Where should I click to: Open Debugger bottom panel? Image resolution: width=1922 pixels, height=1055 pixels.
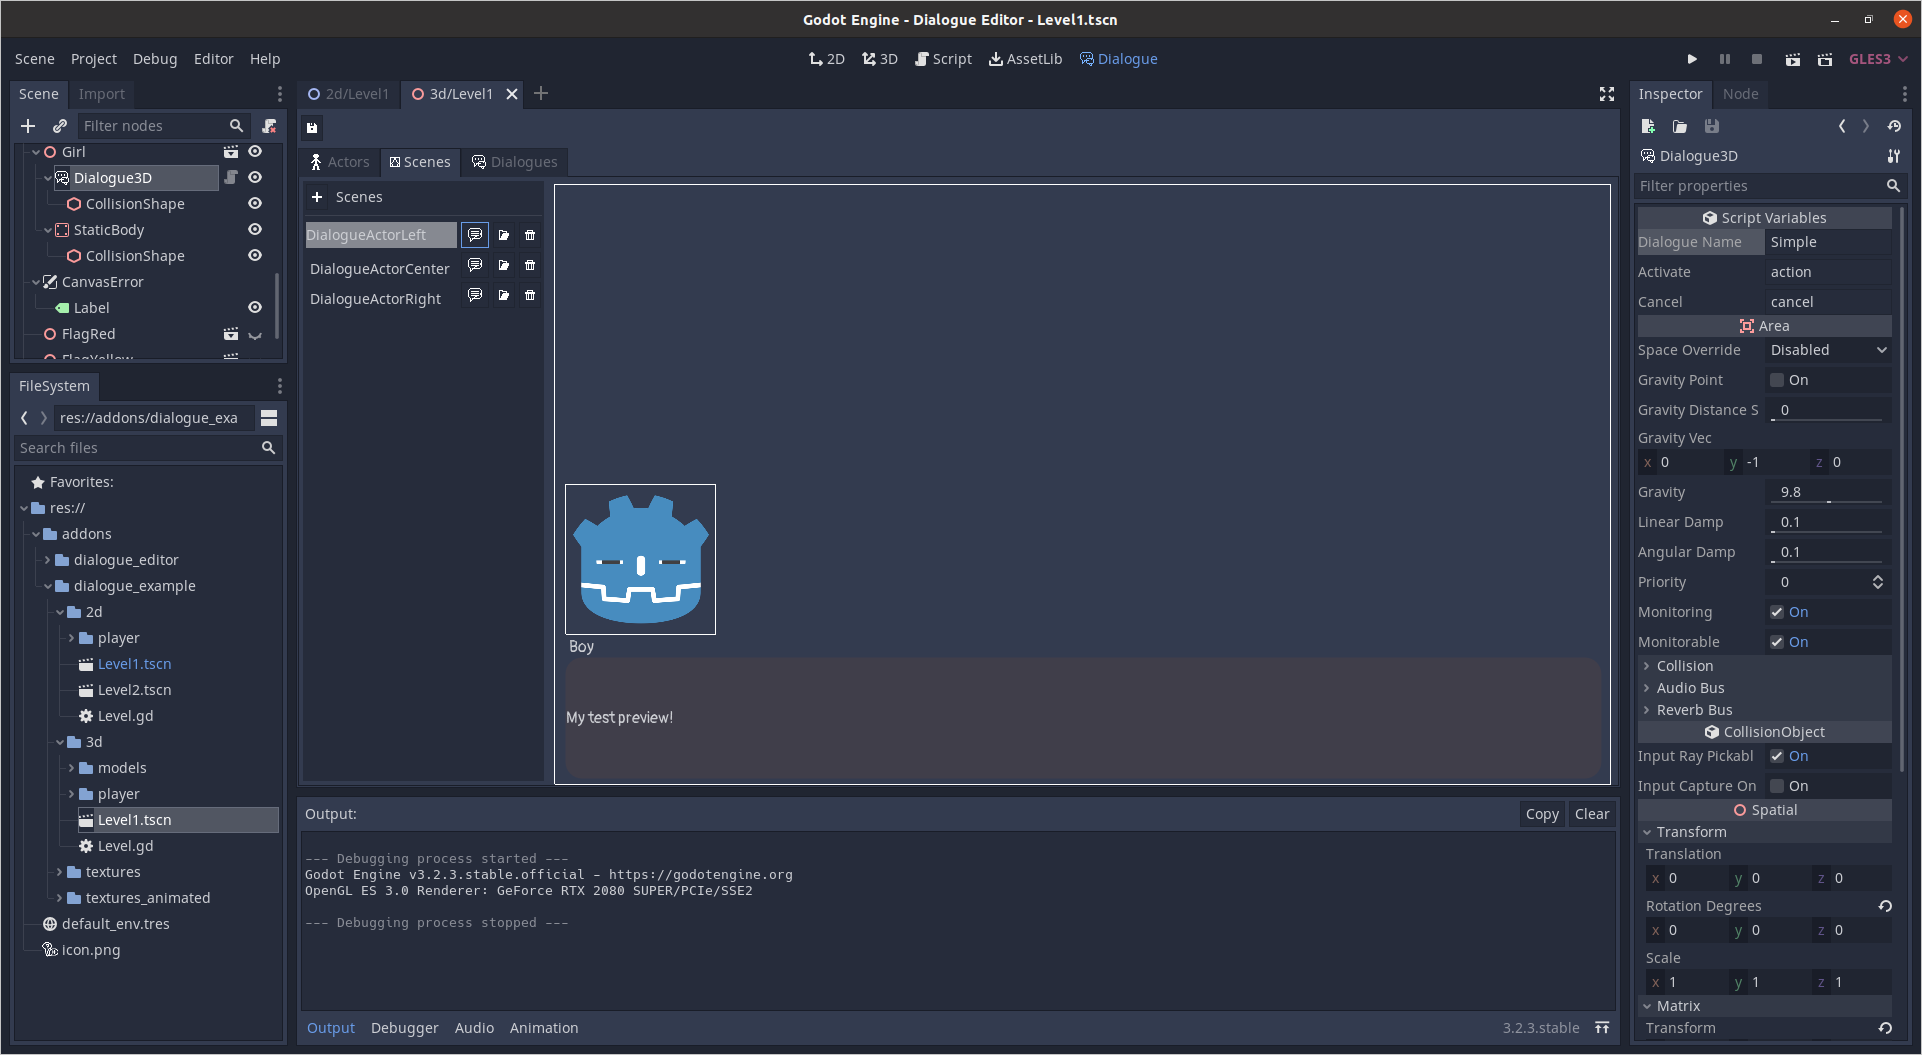pyautogui.click(x=404, y=1028)
